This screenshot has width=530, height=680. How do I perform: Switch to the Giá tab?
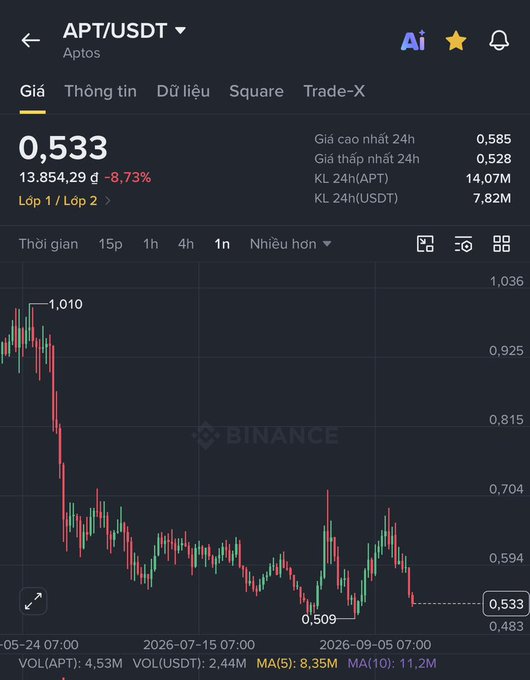pyautogui.click(x=32, y=91)
